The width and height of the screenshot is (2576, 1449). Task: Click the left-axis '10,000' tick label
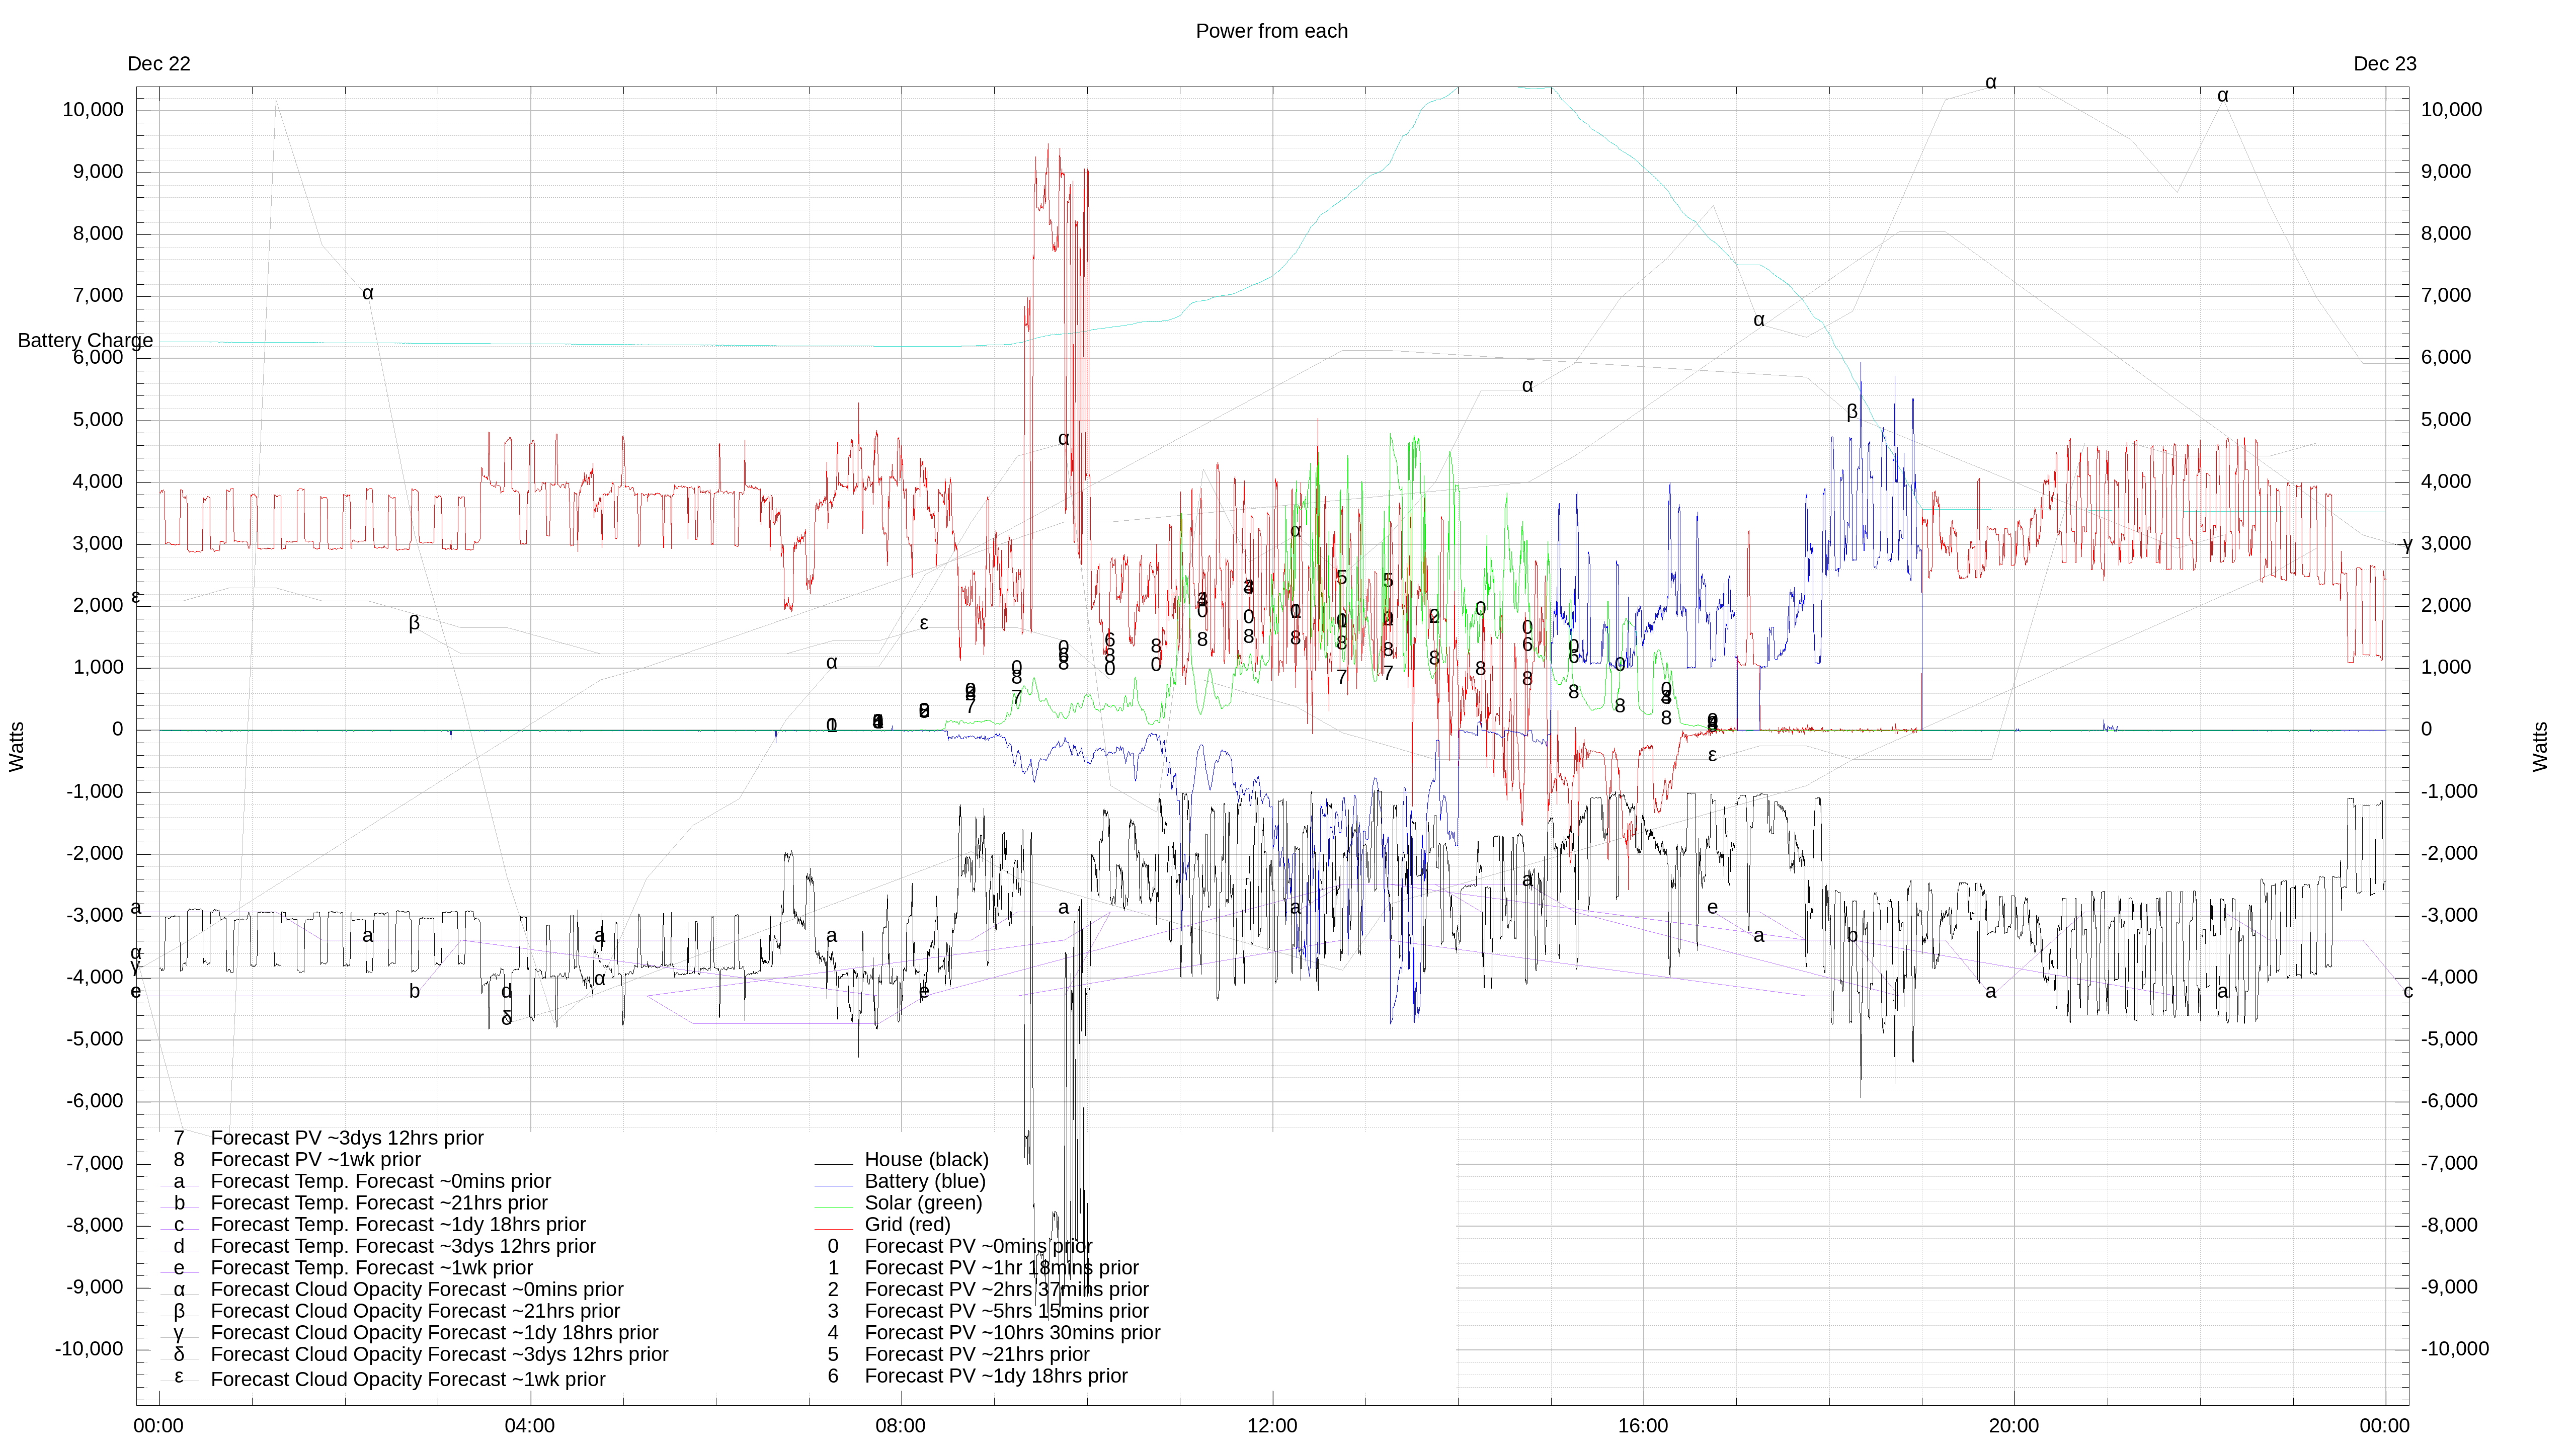(x=93, y=110)
